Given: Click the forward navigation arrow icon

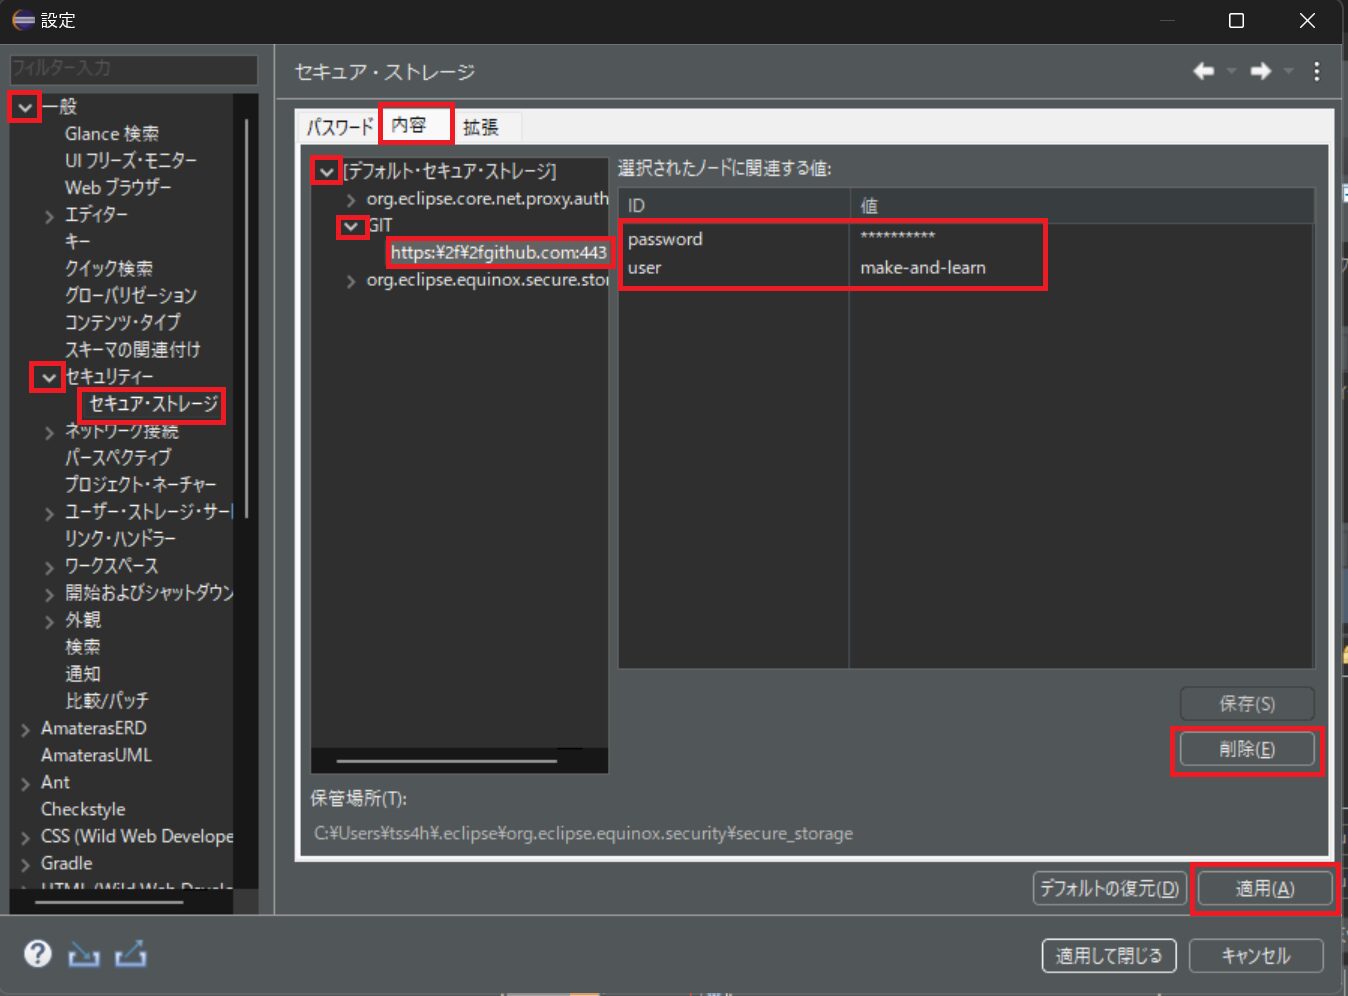Looking at the screenshot, I should (1261, 71).
